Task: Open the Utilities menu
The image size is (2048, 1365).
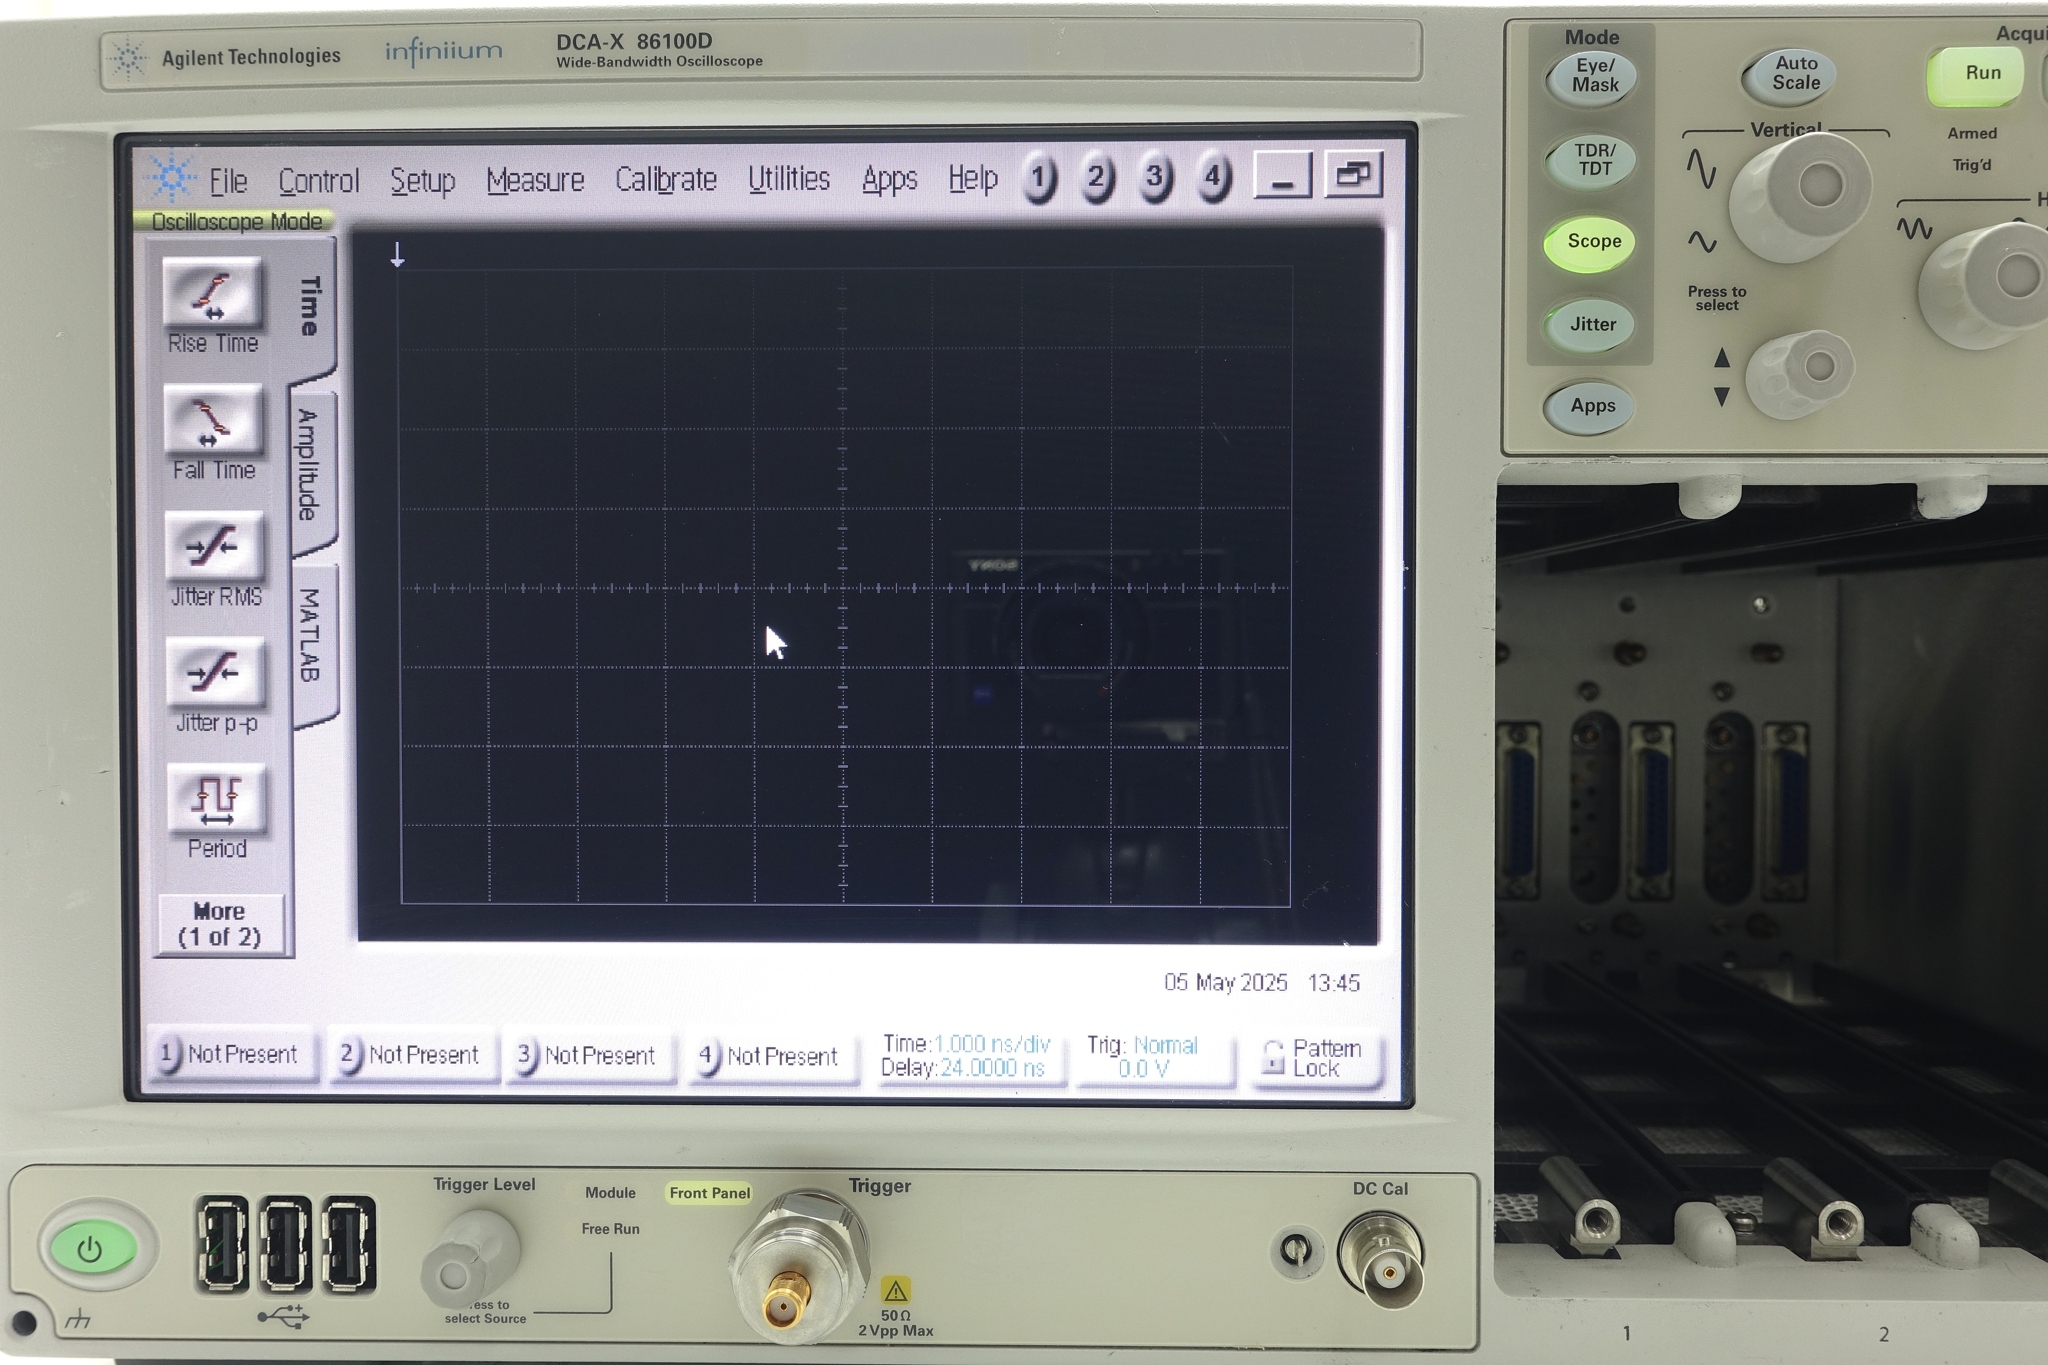Action: point(789,179)
